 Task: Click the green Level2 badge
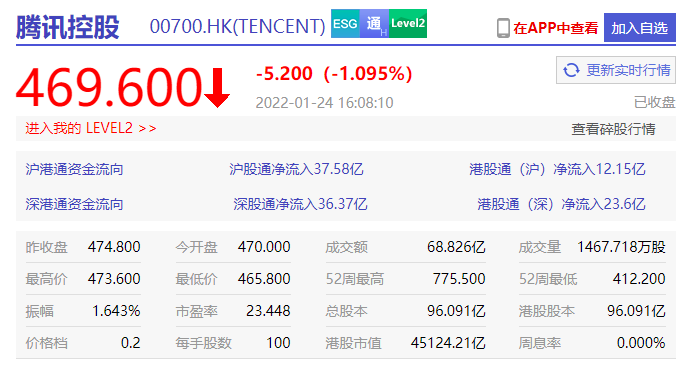coord(408,23)
